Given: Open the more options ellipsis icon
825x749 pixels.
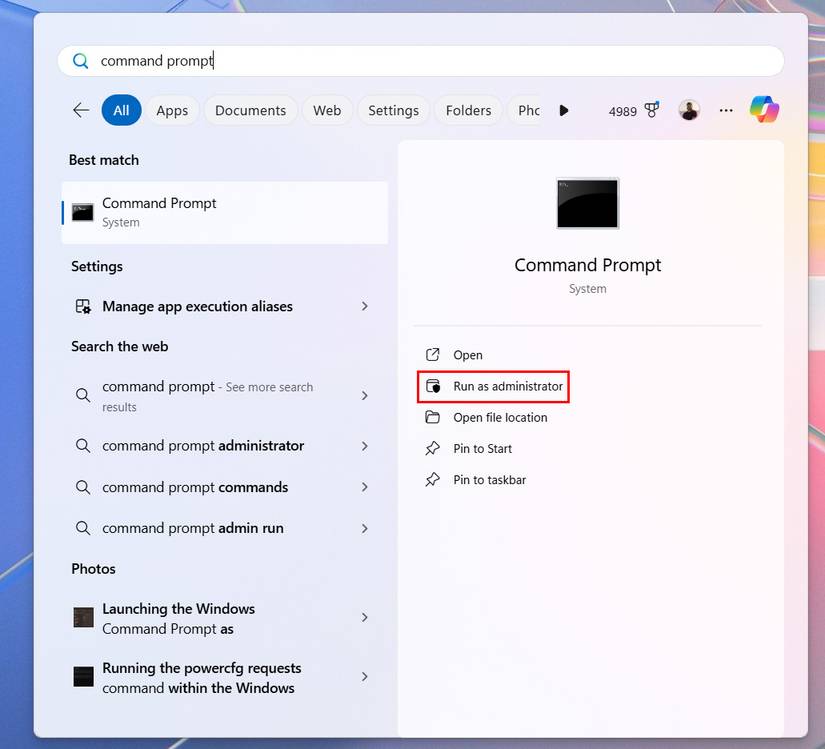Looking at the screenshot, I should pyautogui.click(x=725, y=111).
